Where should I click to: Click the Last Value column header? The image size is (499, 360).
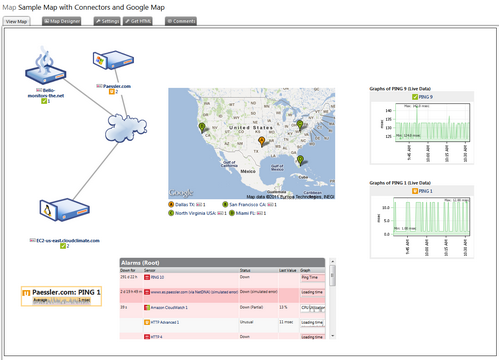tap(288, 270)
